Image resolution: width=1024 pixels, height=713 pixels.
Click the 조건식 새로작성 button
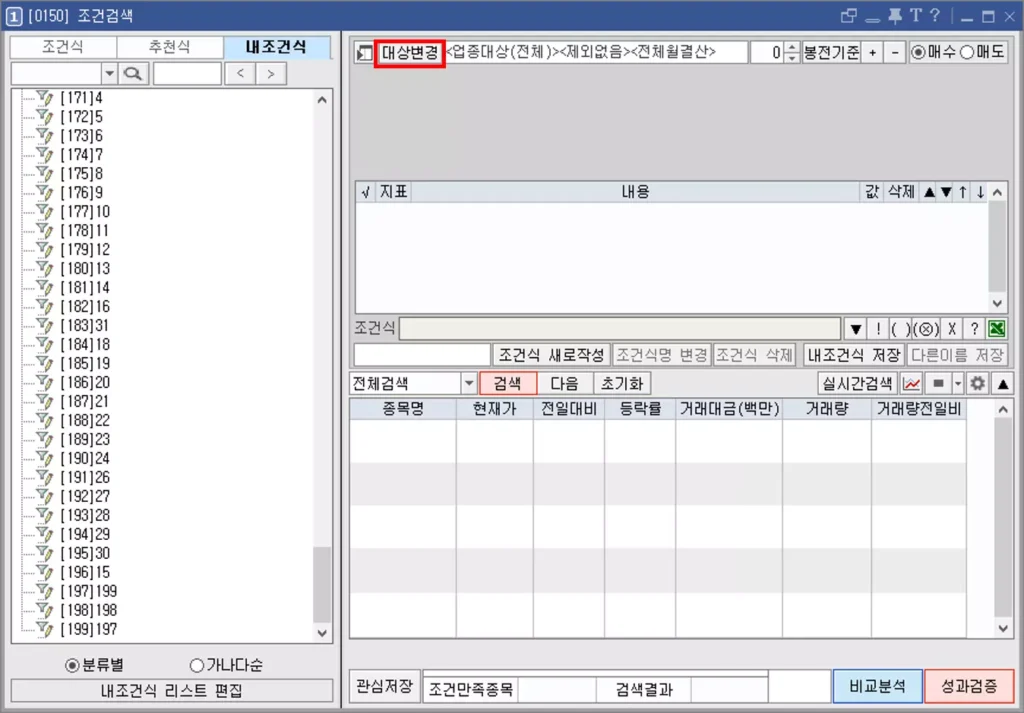pos(551,355)
